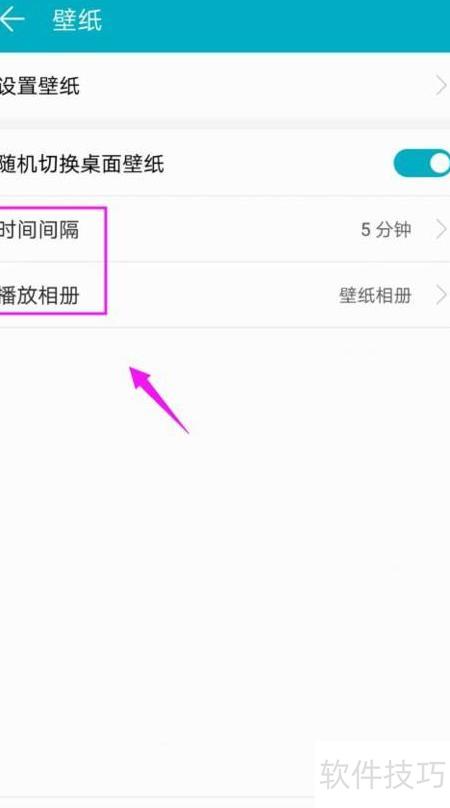Toggle off 随机切换桌面壁纸 switch
The width and height of the screenshot is (450, 808).
422,163
